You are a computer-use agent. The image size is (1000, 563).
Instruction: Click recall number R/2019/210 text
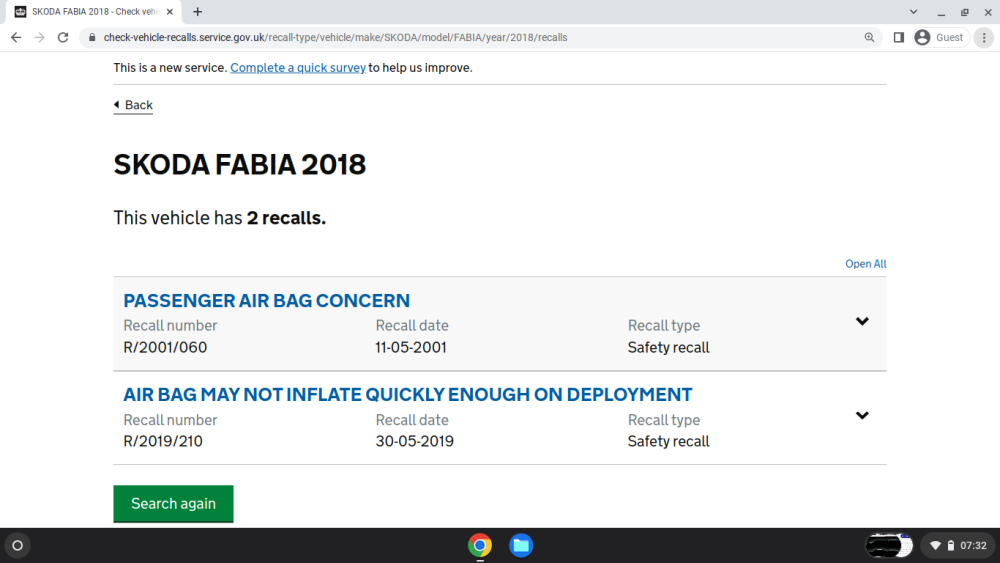tap(163, 441)
